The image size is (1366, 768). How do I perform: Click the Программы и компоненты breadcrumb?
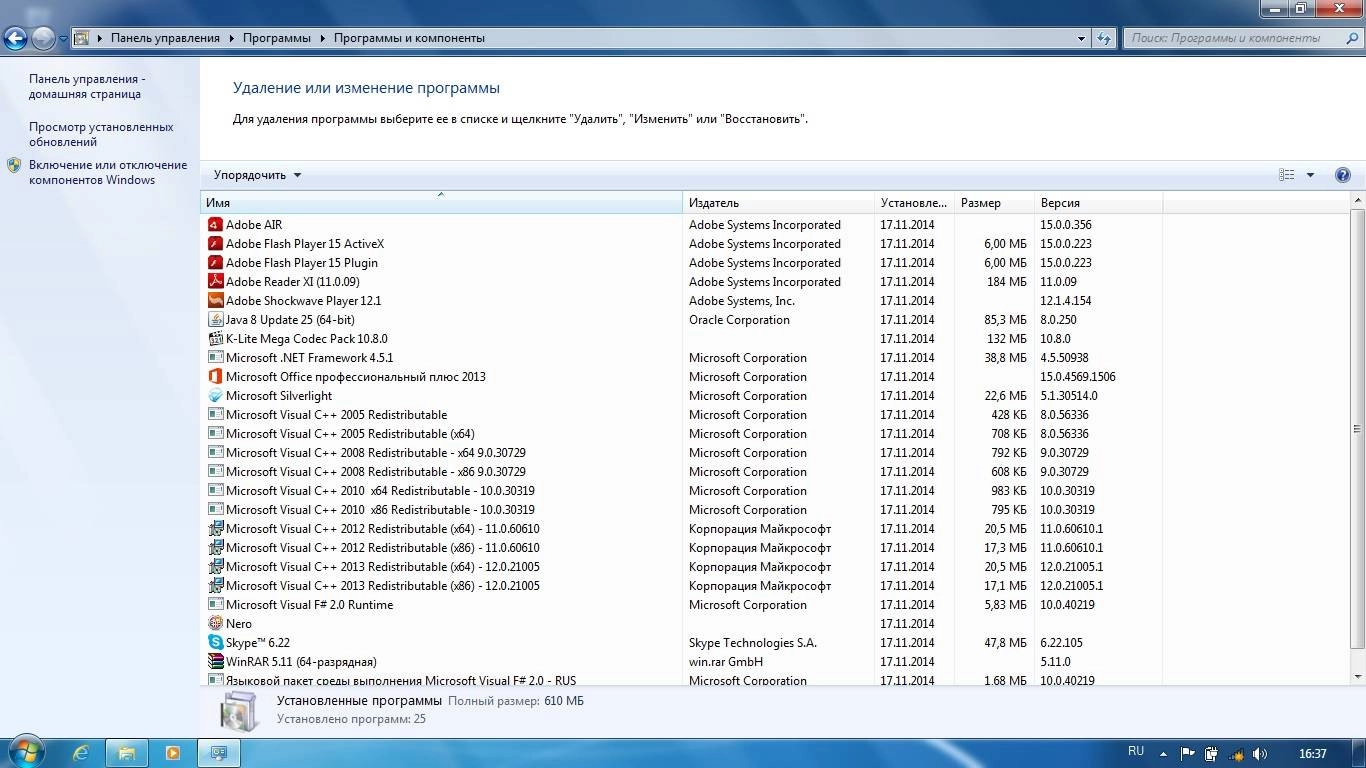[409, 38]
